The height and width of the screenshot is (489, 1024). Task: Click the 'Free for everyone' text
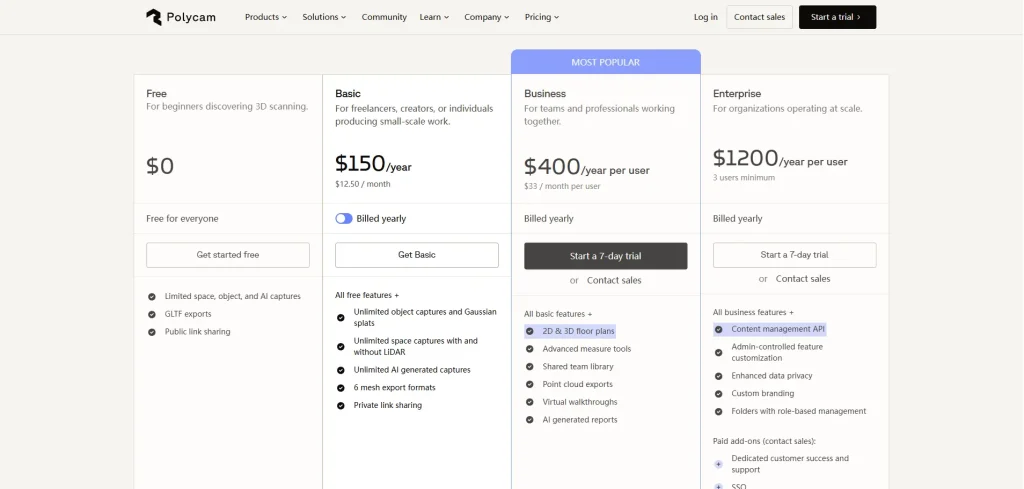click(182, 219)
